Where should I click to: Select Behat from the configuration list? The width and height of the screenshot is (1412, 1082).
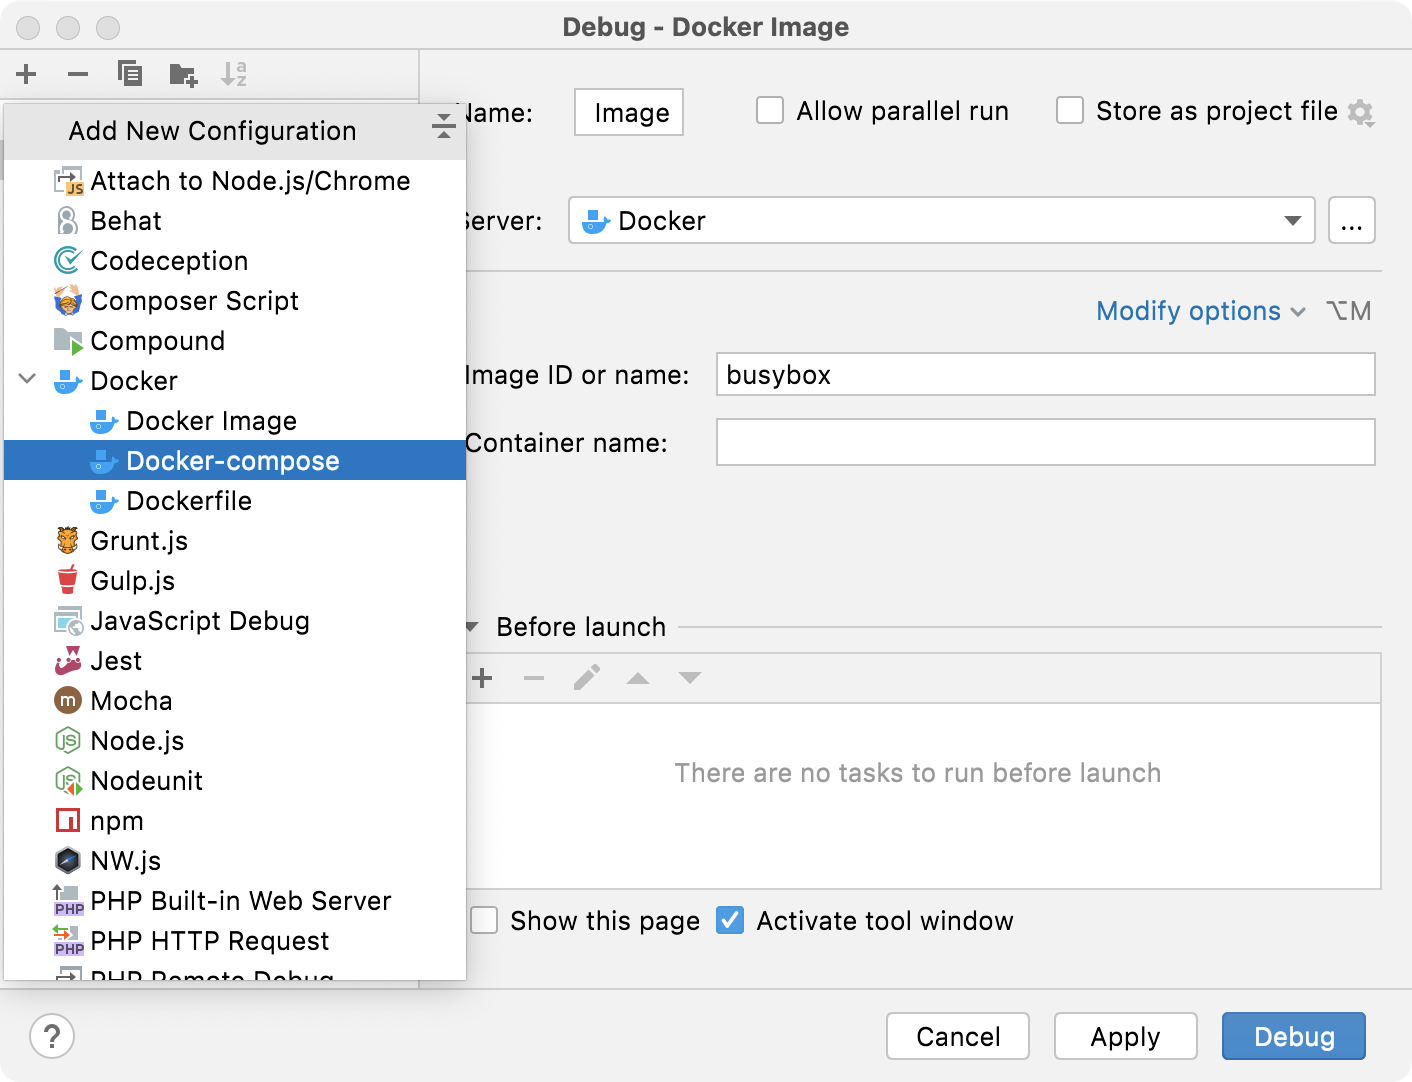coord(235,221)
